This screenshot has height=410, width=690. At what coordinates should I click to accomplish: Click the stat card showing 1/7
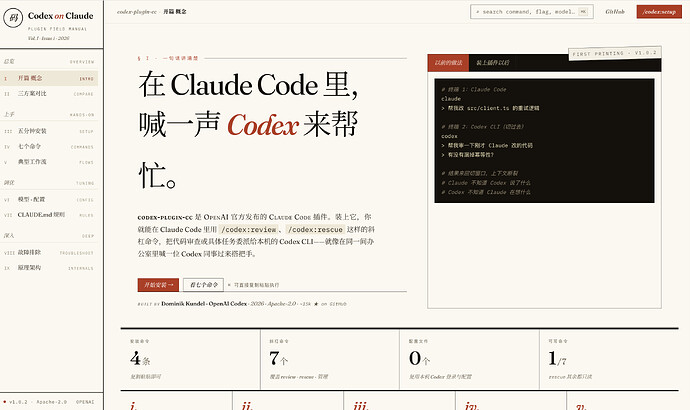[x=609, y=359]
